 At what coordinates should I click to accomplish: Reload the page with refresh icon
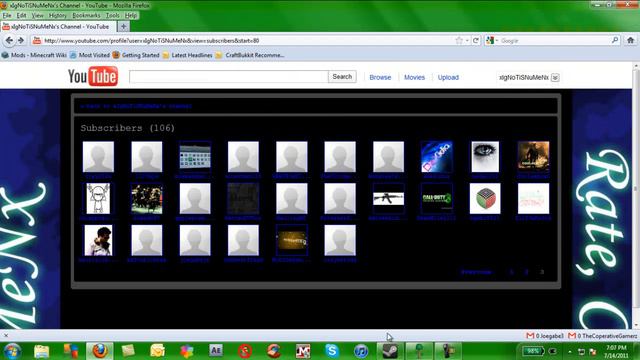(x=476, y=40)
